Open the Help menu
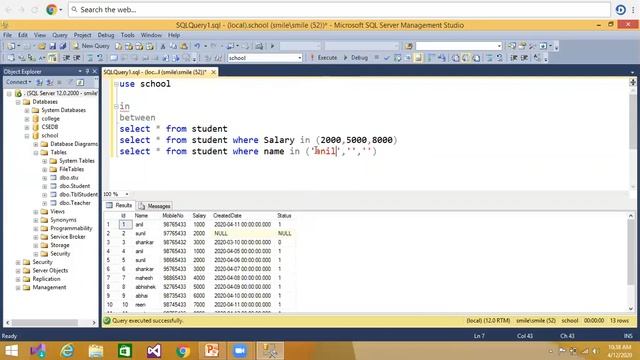This screenshot has height=360, width=640. (174, 35)
